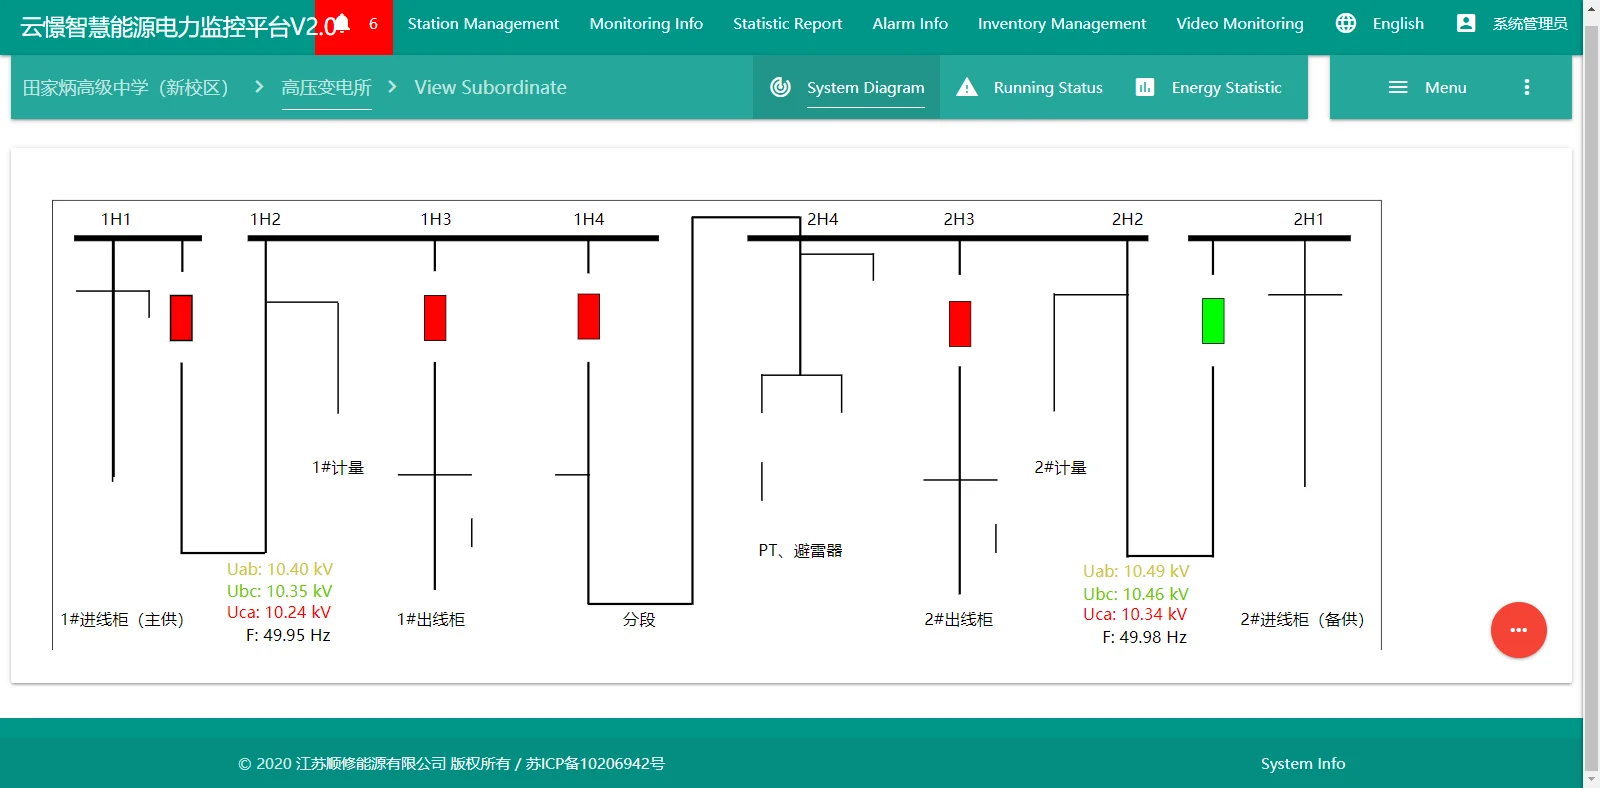Click the globe language icon
Viewport: 1600px width, 788px height.
(x=1346, y=23)
